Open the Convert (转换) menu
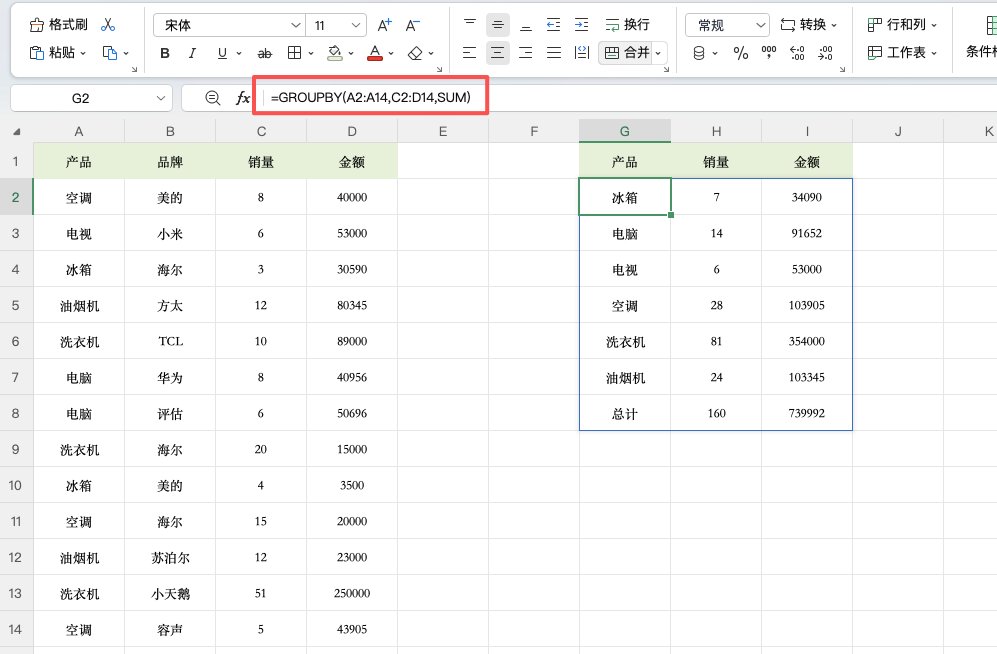The width and height of the screenshot is (997, 654). coord(809,25)
